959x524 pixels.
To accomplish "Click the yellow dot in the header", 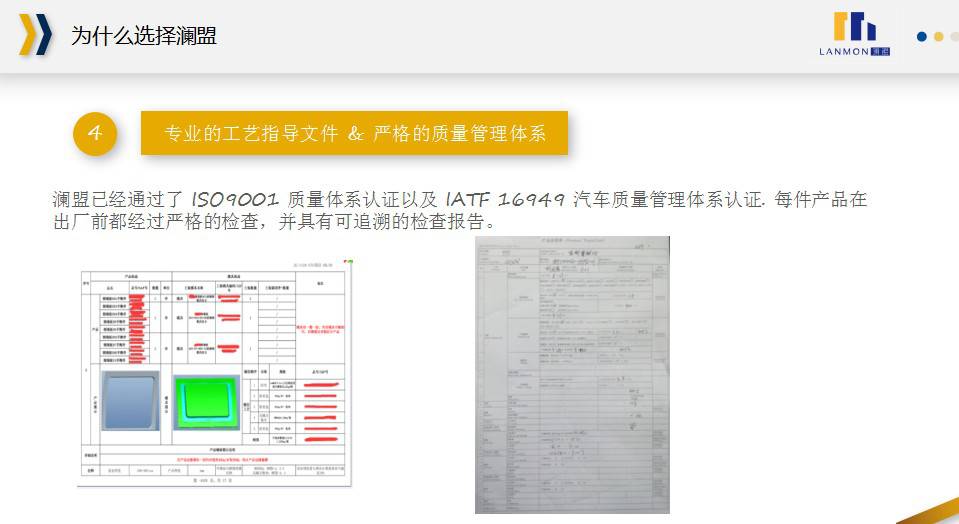I will [938, 37].
